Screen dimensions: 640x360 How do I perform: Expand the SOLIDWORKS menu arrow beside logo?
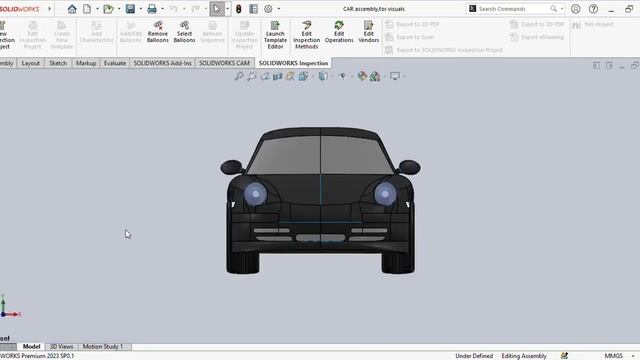pyautogui.click(x=49, y=9)
